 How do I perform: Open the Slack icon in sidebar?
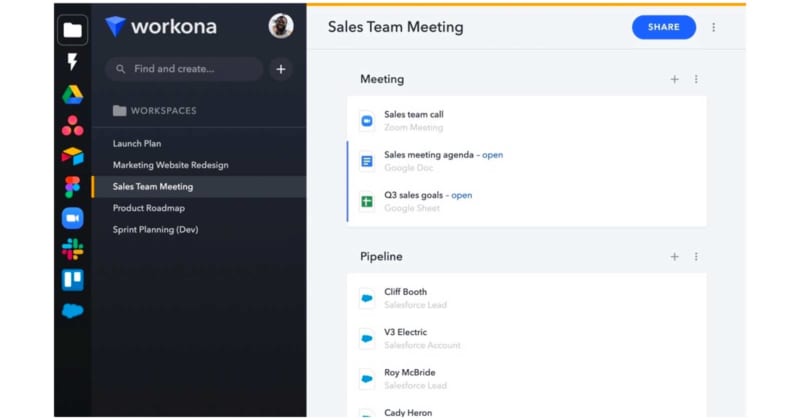point(72,249)
